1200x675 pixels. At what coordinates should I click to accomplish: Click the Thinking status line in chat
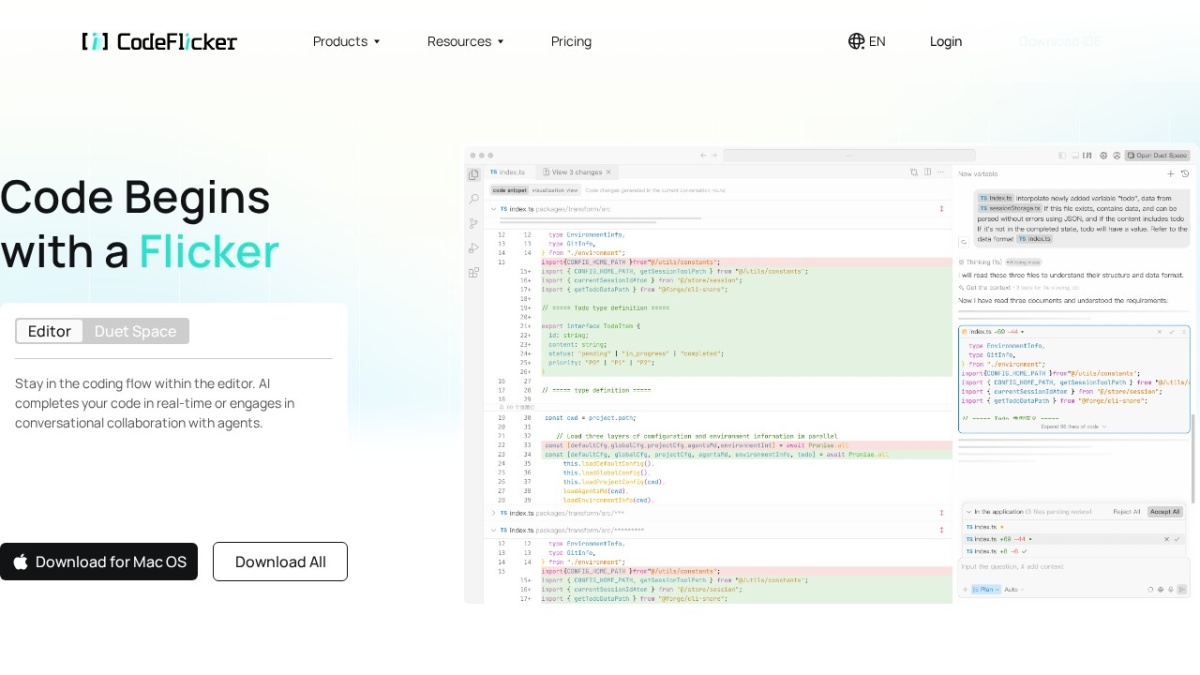[1000, 262]
